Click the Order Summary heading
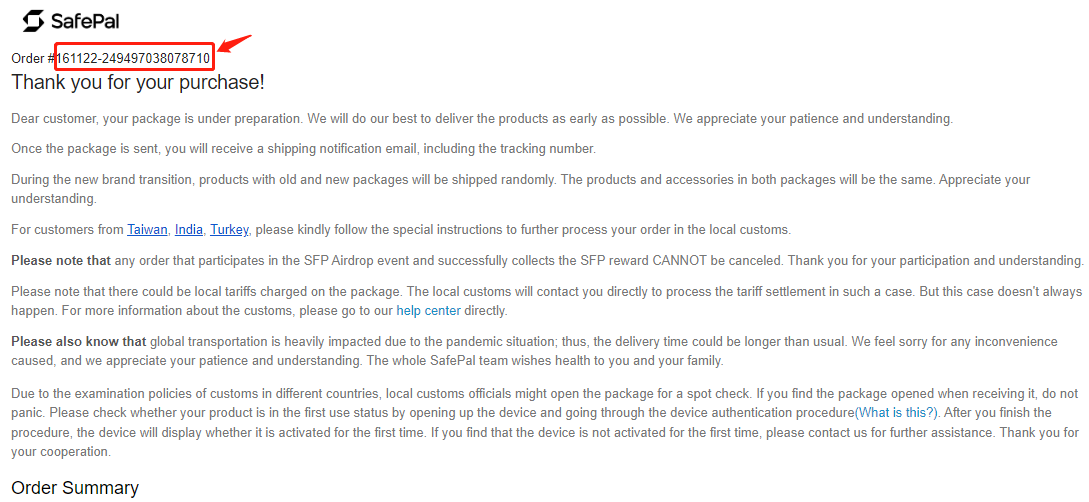The height and width of the screenshot is (502, 1089). pyautogui.click(x=75, y=488)
